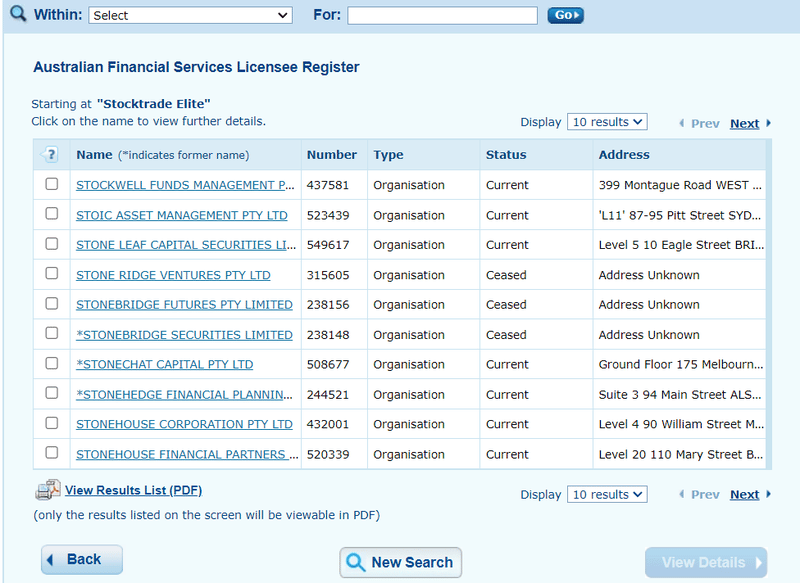Click licence number 432001
Image resolution: width=800 pixels, height=583 pixels.
coord(328,424)
